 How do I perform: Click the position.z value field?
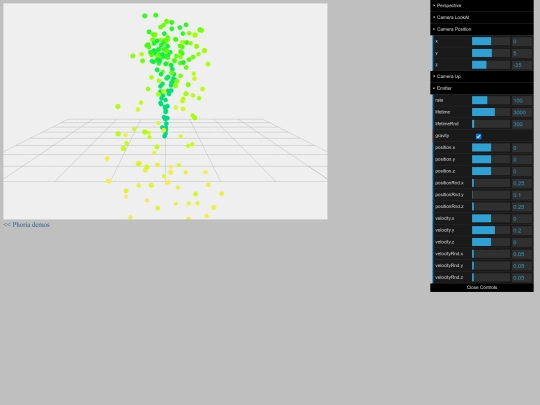[x=522, y=171]
